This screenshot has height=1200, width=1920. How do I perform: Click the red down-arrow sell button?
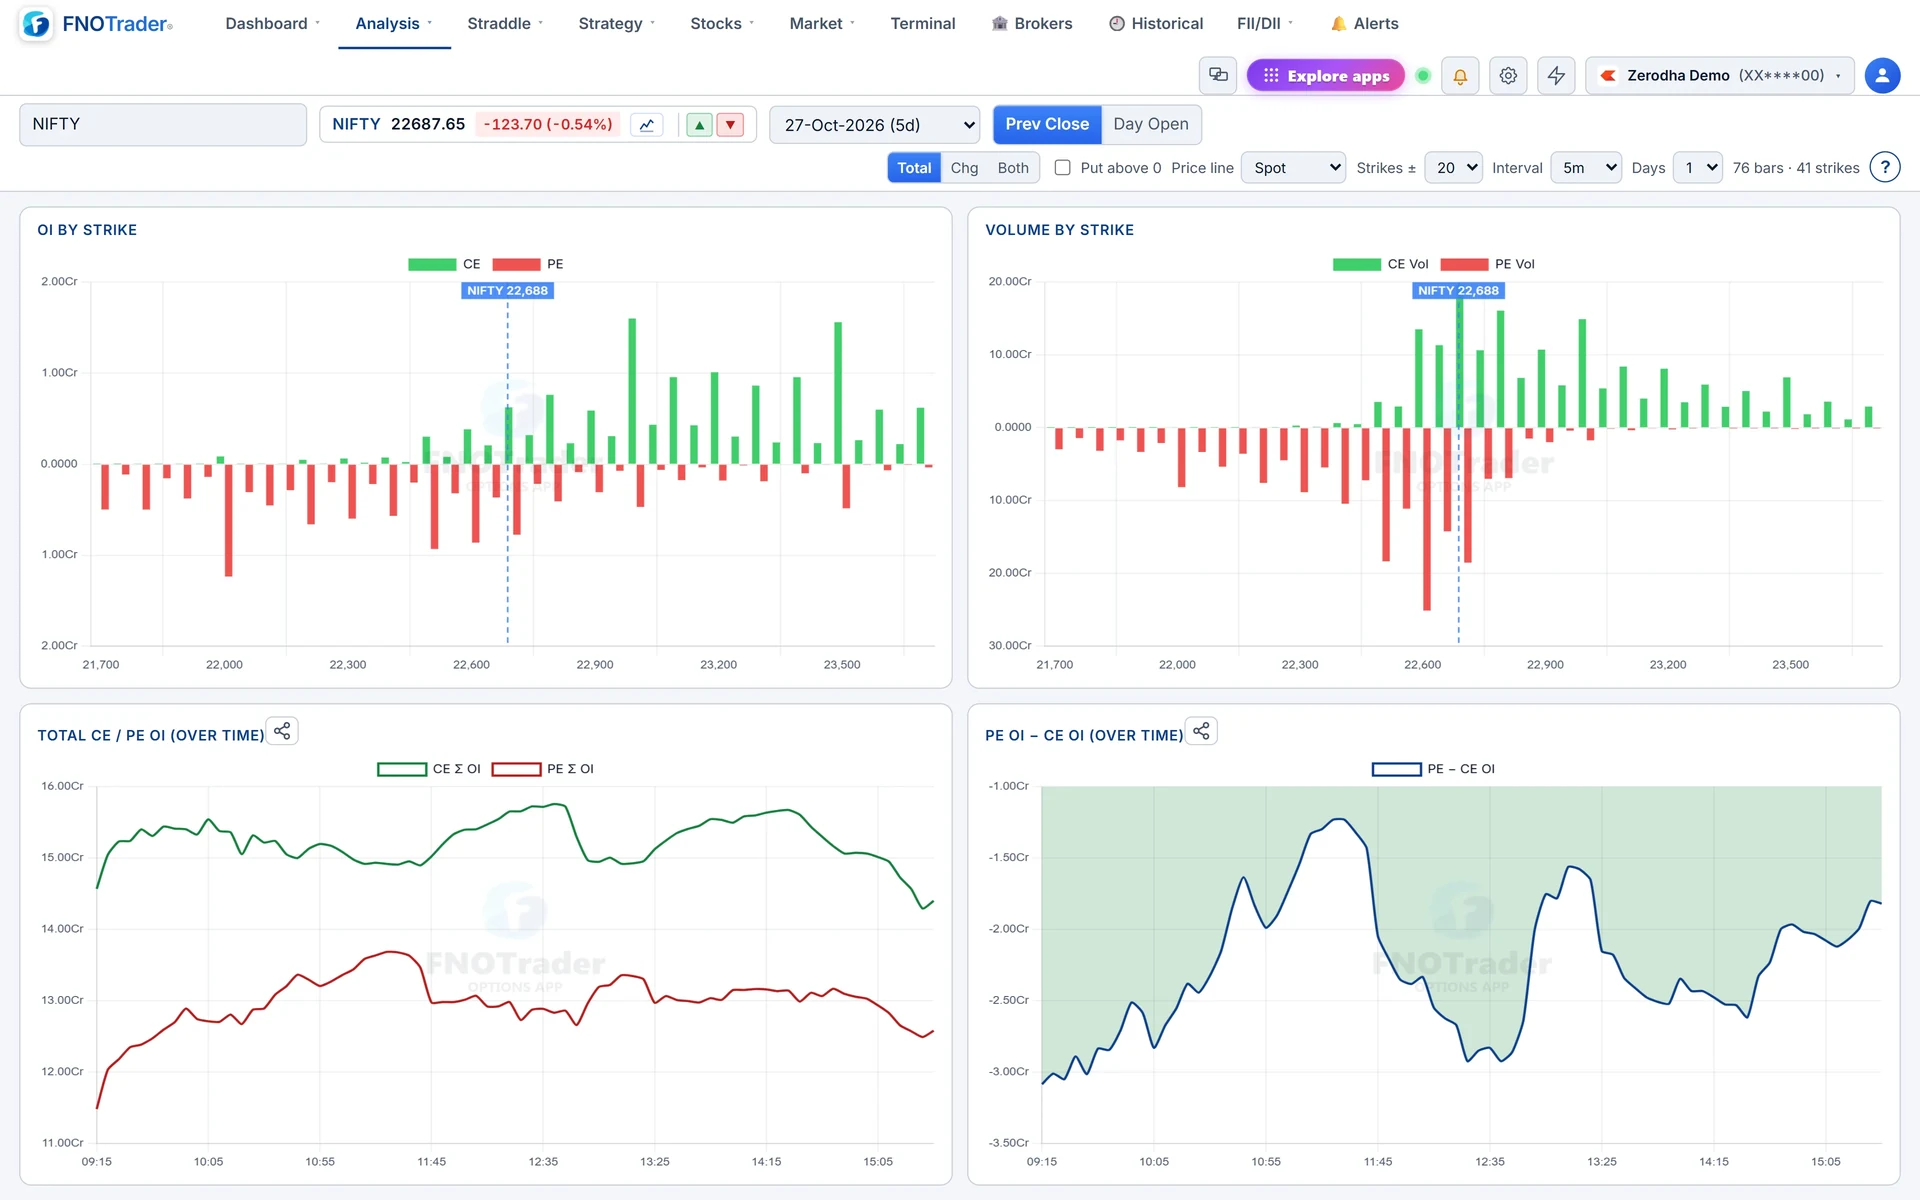pyautogui.click(x=730, y=125)
